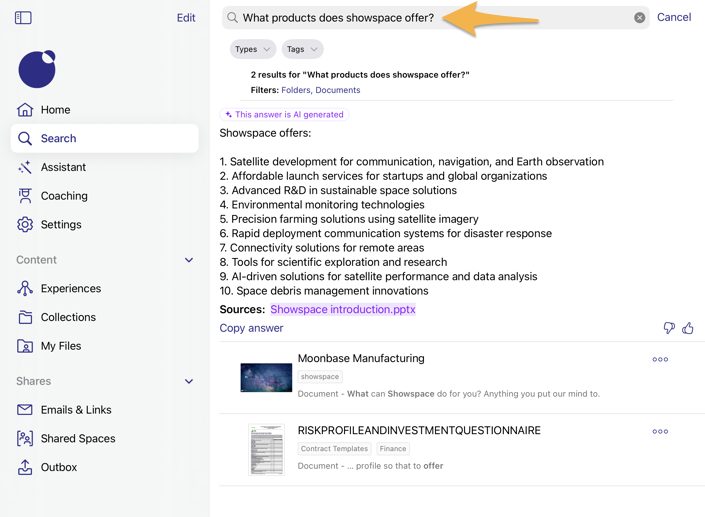The height and width of the screenshot is (517, 705).
Task: Toggle the sidebar panel icon
Action: 23,18
